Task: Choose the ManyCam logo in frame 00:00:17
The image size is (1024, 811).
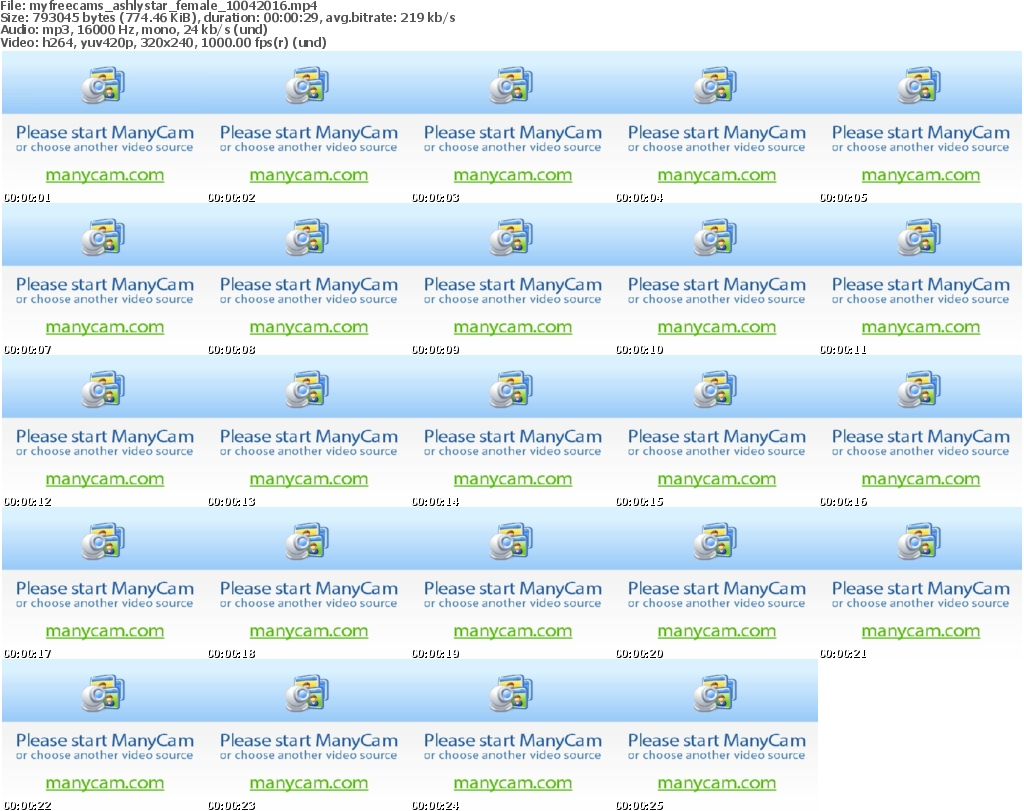Action: (x=103, y=541)
